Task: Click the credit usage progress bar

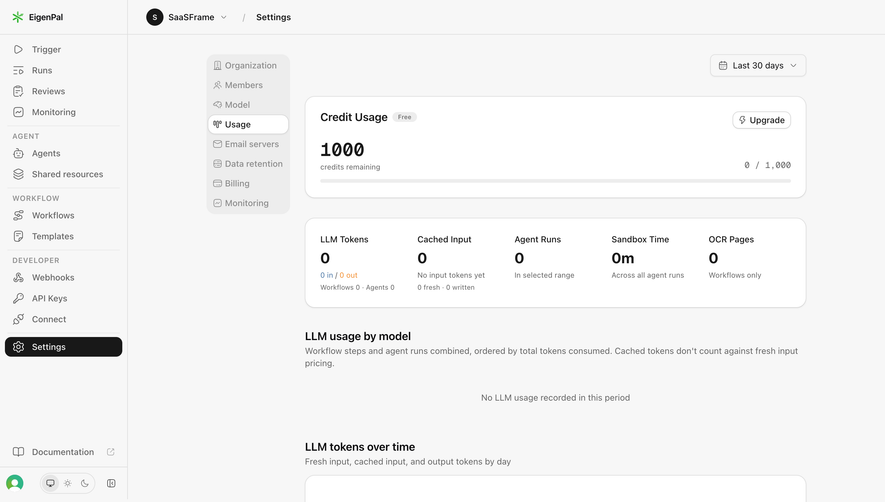Action: [555, 181]
